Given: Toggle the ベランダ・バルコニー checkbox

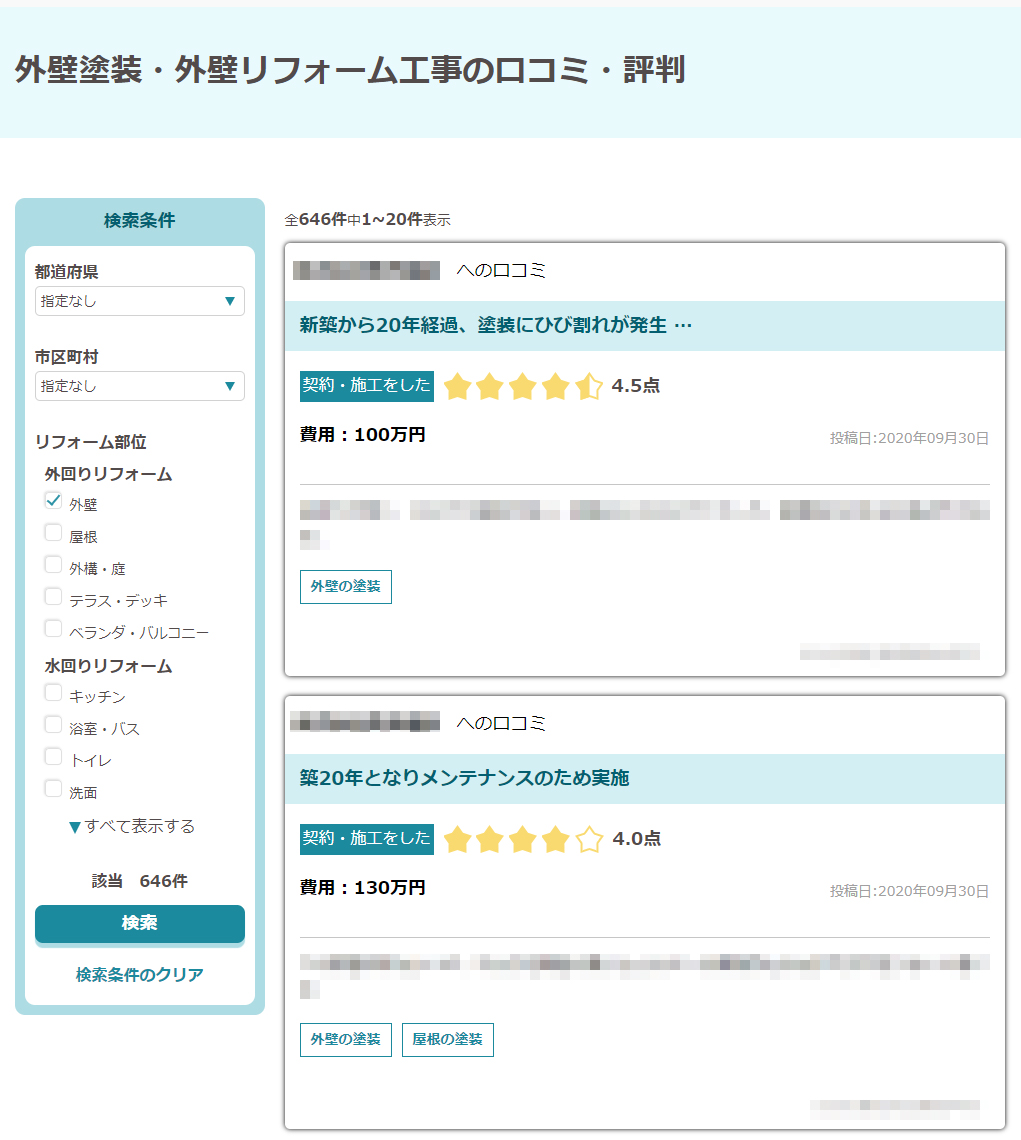Looking at the screenshot, I should point(54,629).
